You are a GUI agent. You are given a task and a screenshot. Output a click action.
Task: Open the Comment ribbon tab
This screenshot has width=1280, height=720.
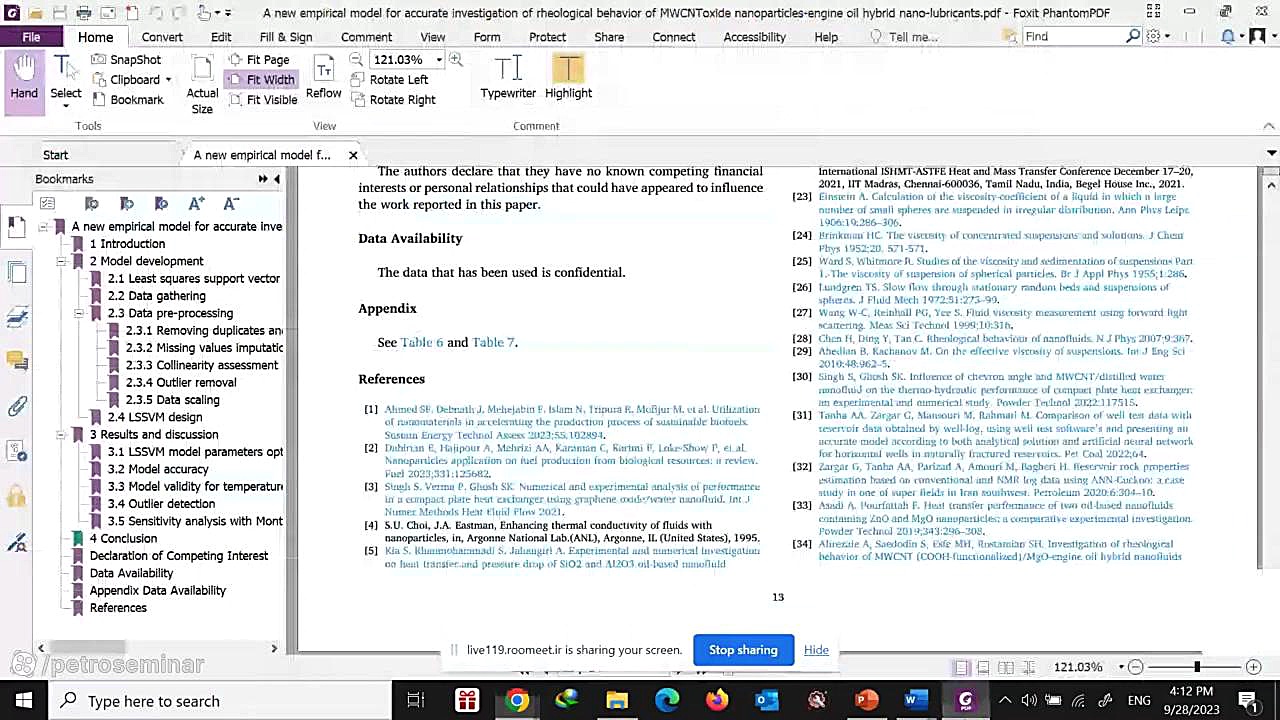click(366, 37)
